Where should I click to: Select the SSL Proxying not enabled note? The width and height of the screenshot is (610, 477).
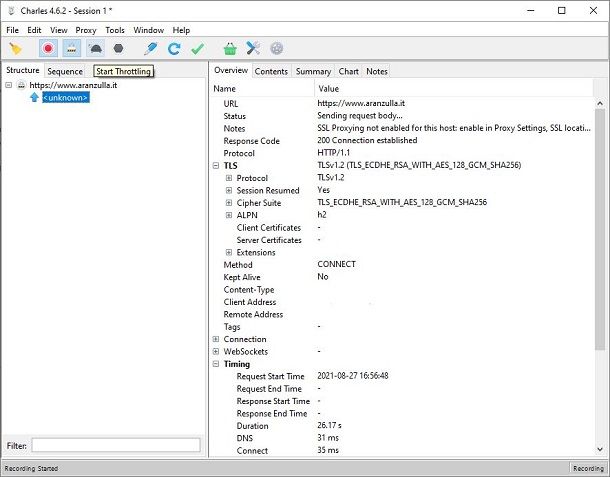click(454, 128)
